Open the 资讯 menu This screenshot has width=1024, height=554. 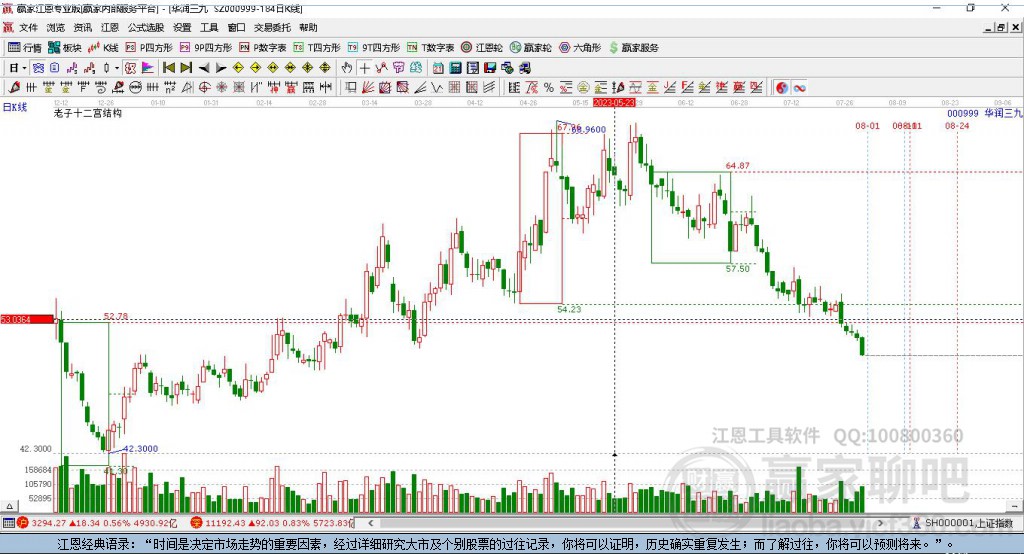82,27
